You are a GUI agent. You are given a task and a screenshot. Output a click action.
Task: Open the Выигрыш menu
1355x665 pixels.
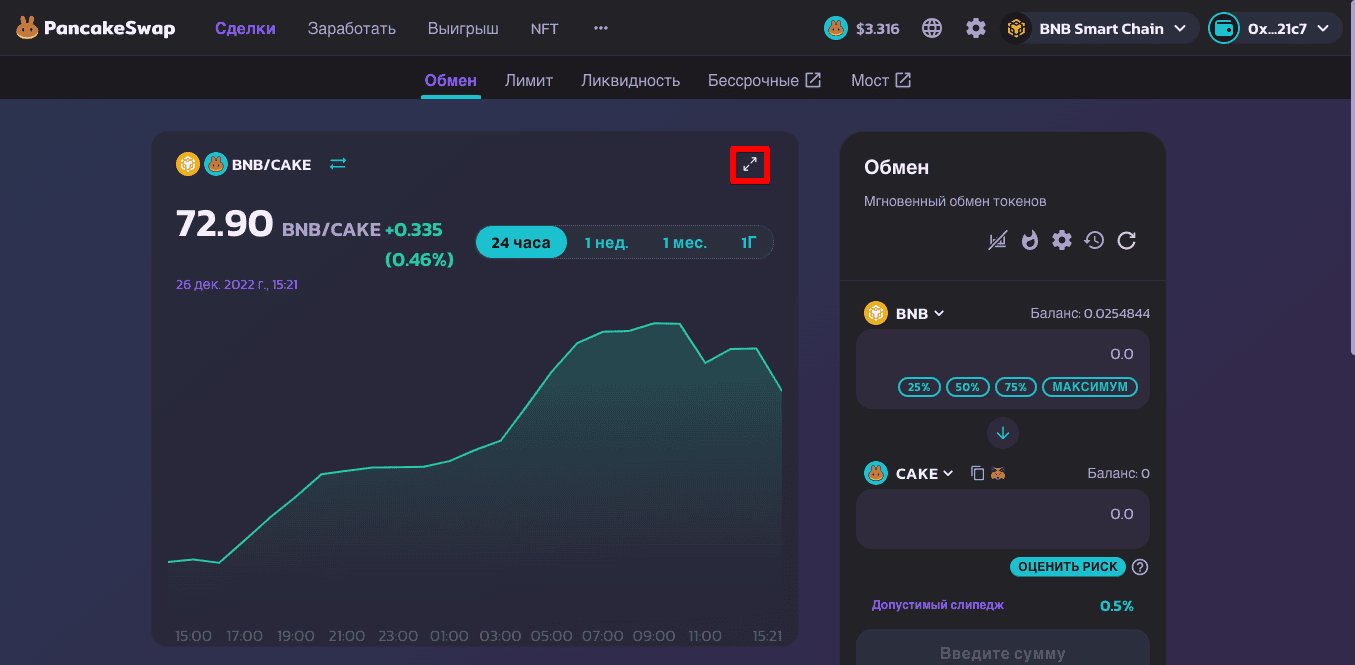coord(463,29)
